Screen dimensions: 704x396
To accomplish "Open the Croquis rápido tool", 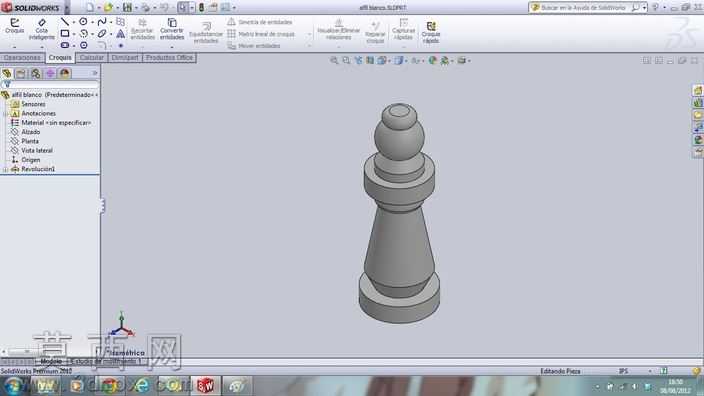I will 431,32.
